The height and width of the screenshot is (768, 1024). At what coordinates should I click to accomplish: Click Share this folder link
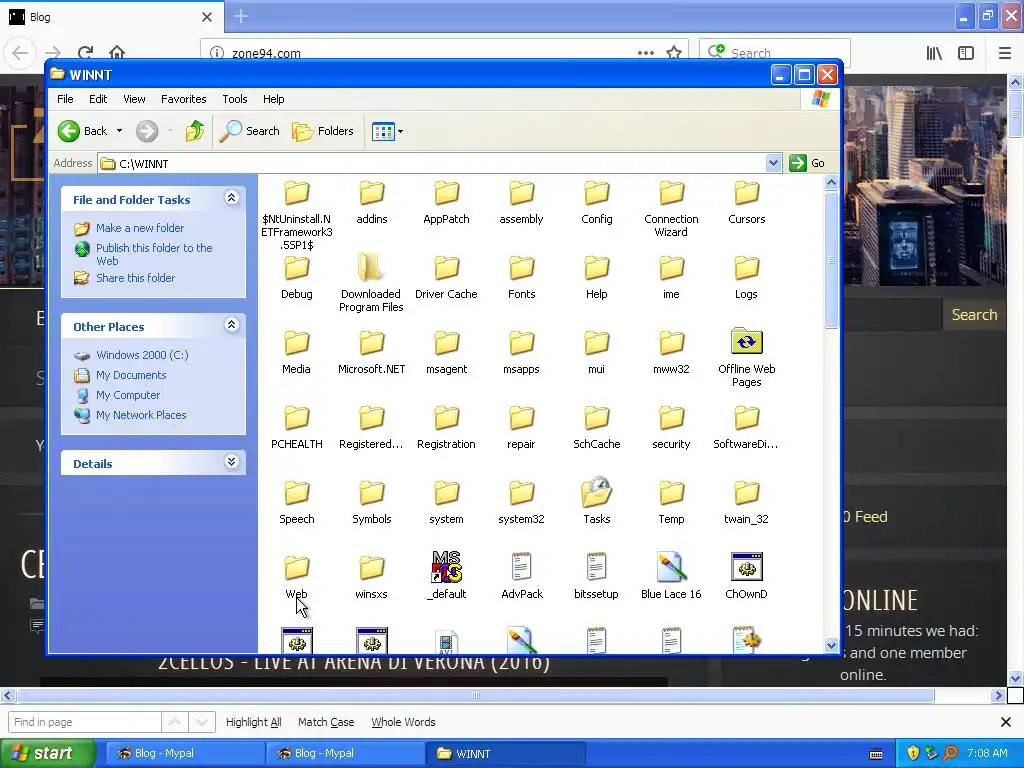136,278
